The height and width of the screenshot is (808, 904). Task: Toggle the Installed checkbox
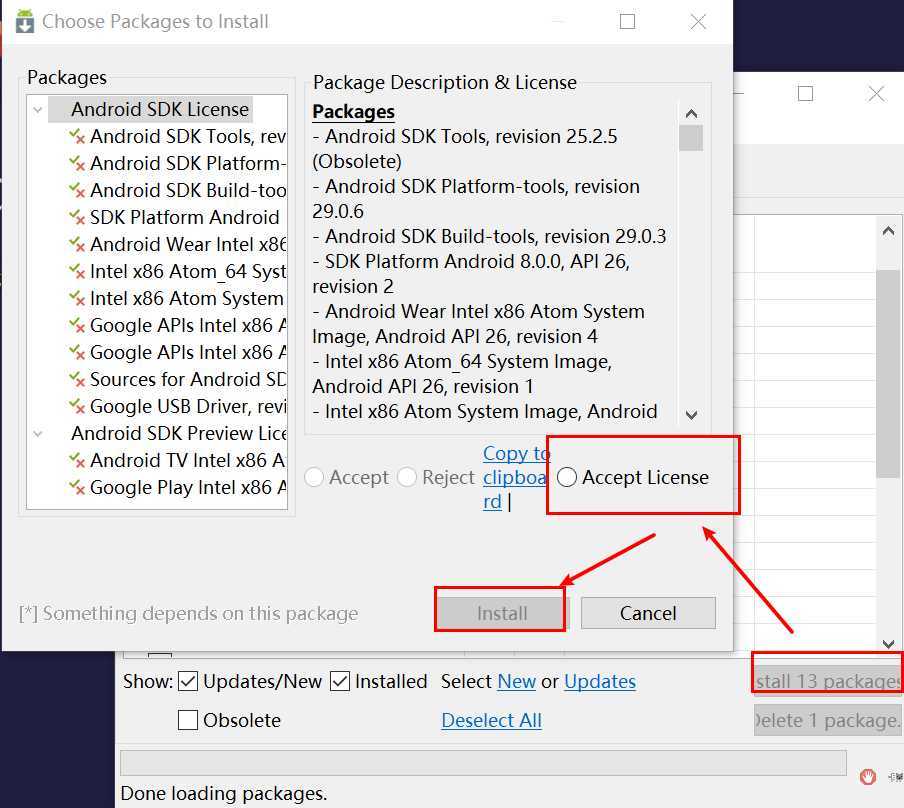pyautogui.click(x=340, y=682)
